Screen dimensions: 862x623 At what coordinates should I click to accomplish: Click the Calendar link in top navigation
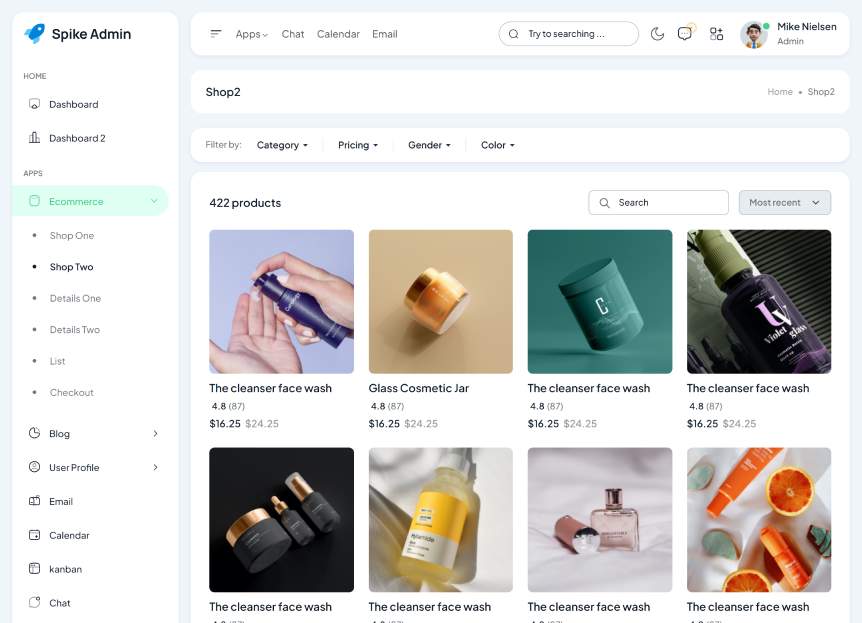click(x=338, y=34)
